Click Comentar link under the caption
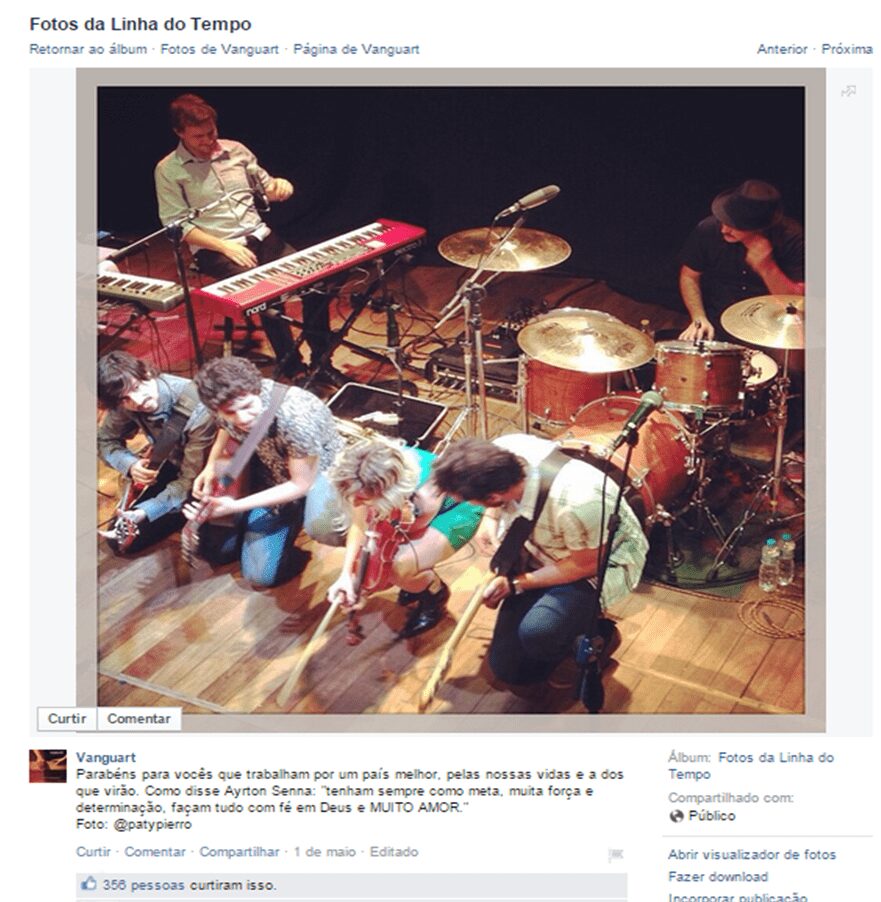This screenshot has height=902, width=881. 155,851
